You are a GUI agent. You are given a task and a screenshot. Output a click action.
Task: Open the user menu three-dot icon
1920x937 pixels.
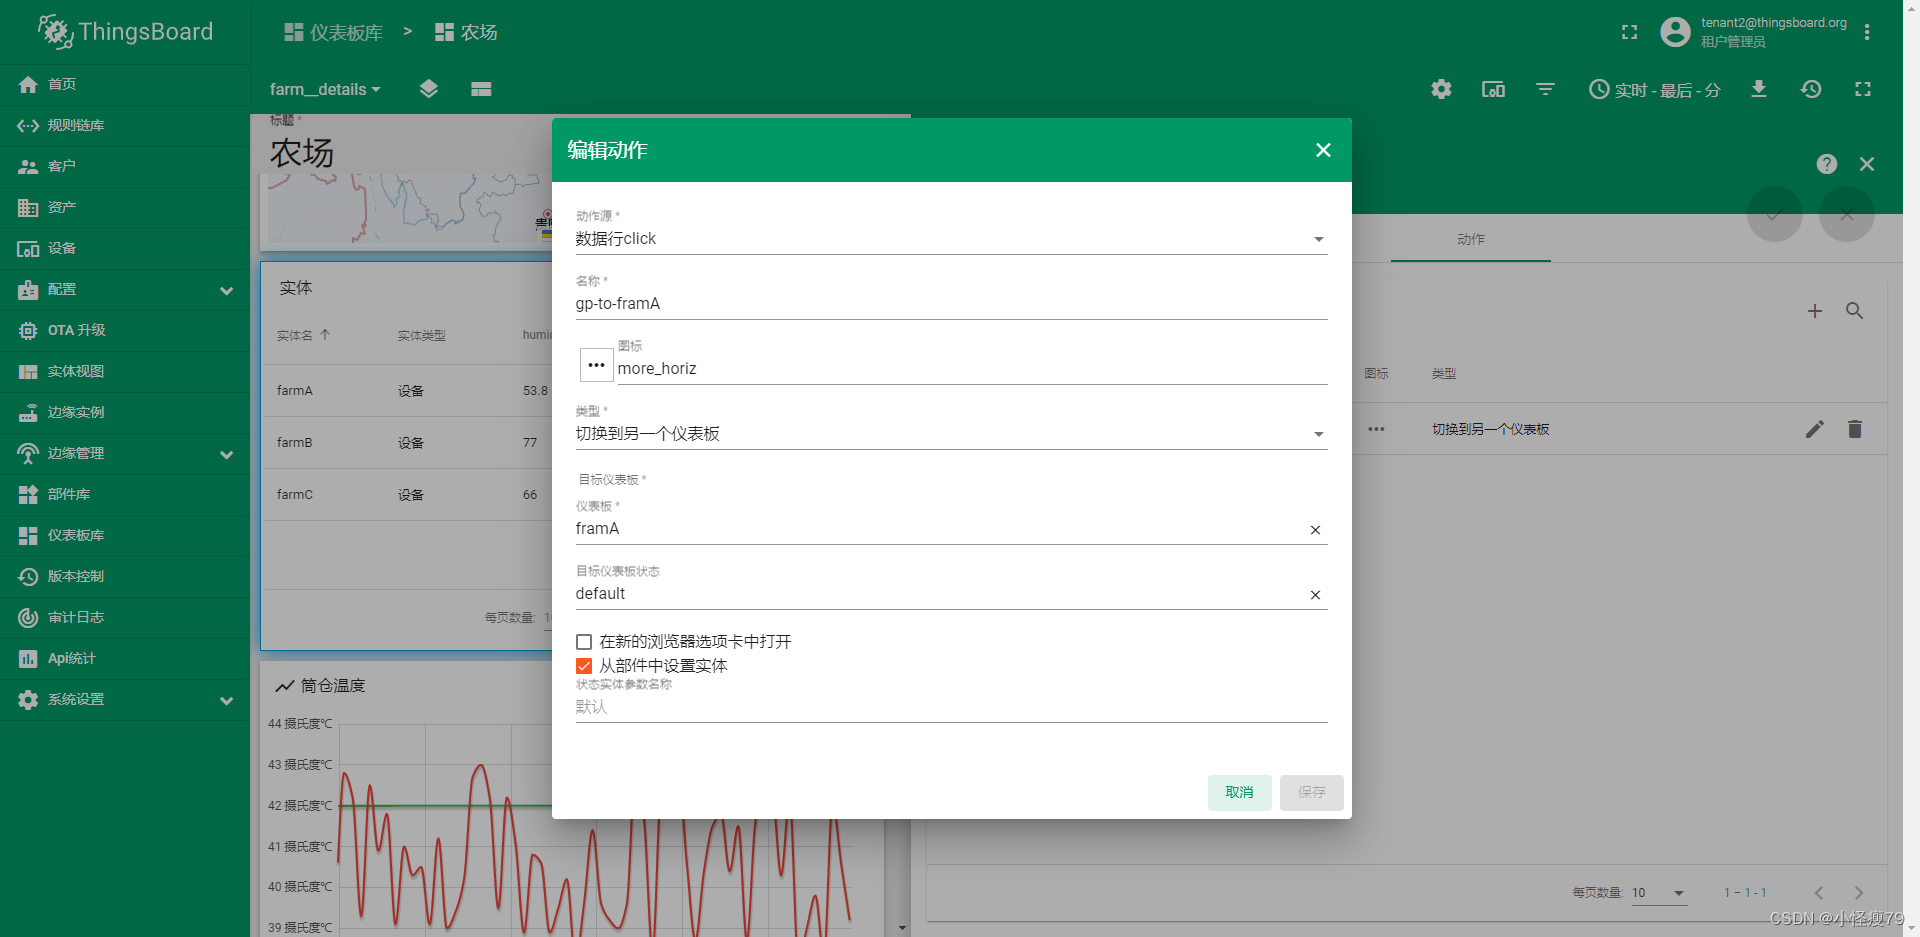coord(1867,32)
